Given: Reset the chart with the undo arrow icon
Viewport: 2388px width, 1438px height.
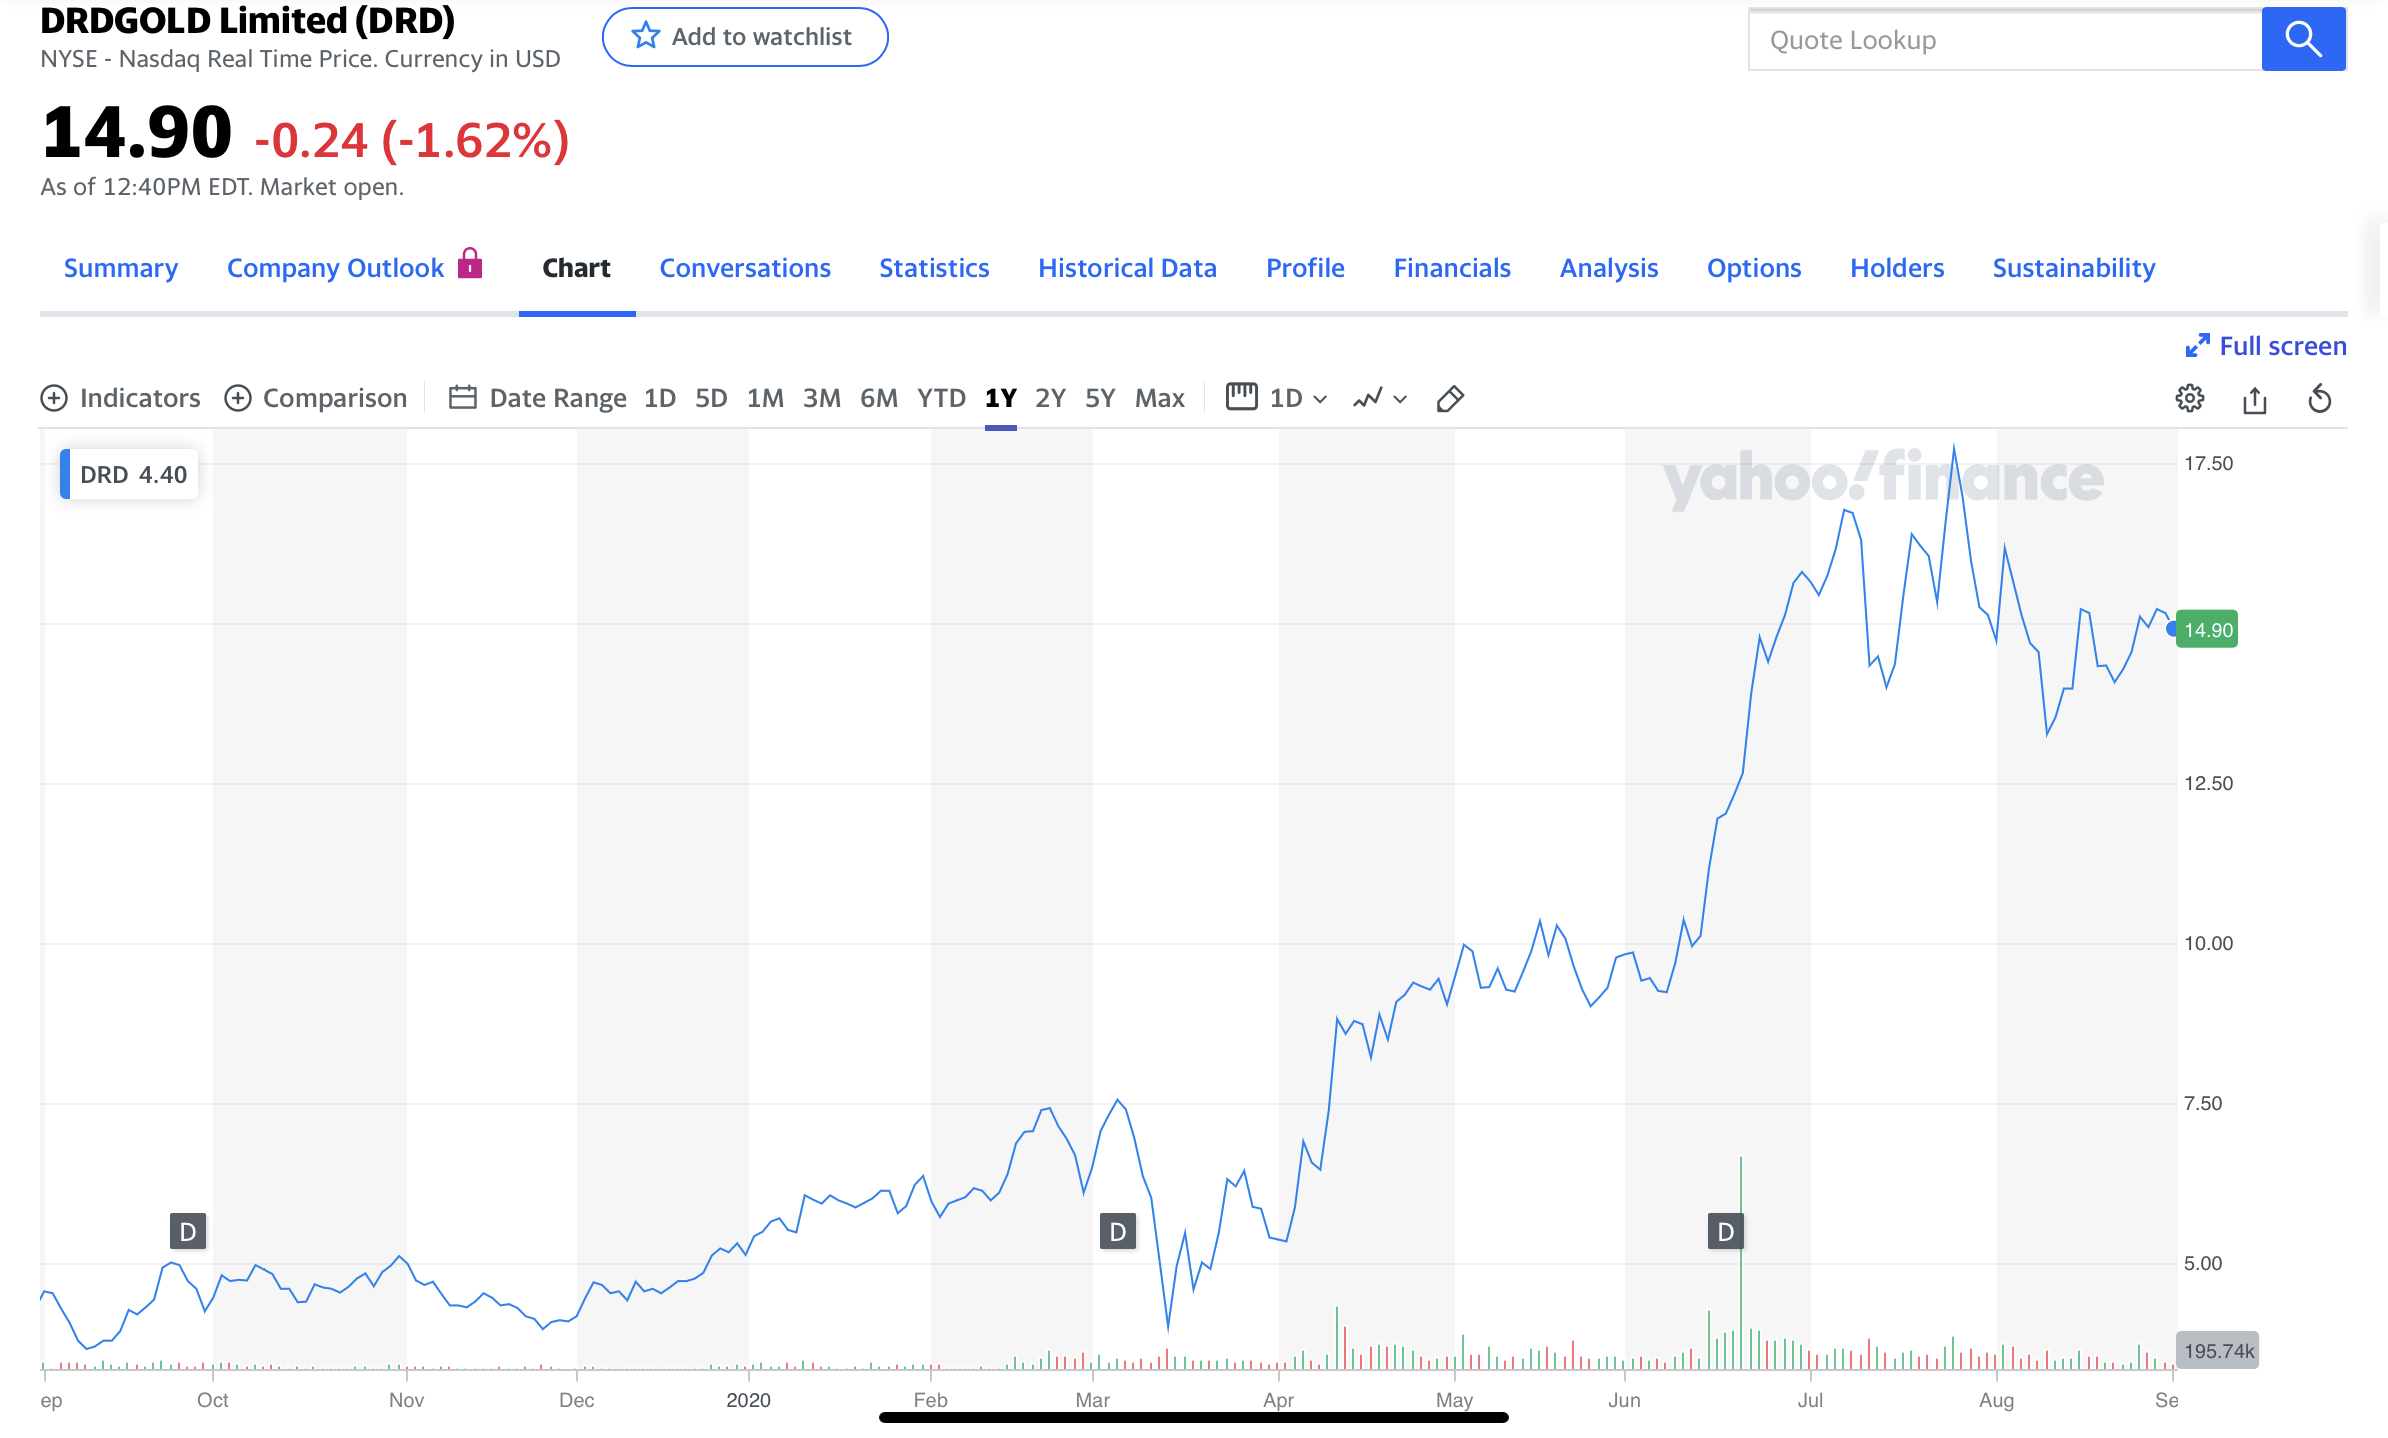Looking at the screenshot, I should tap(2319, 399).
